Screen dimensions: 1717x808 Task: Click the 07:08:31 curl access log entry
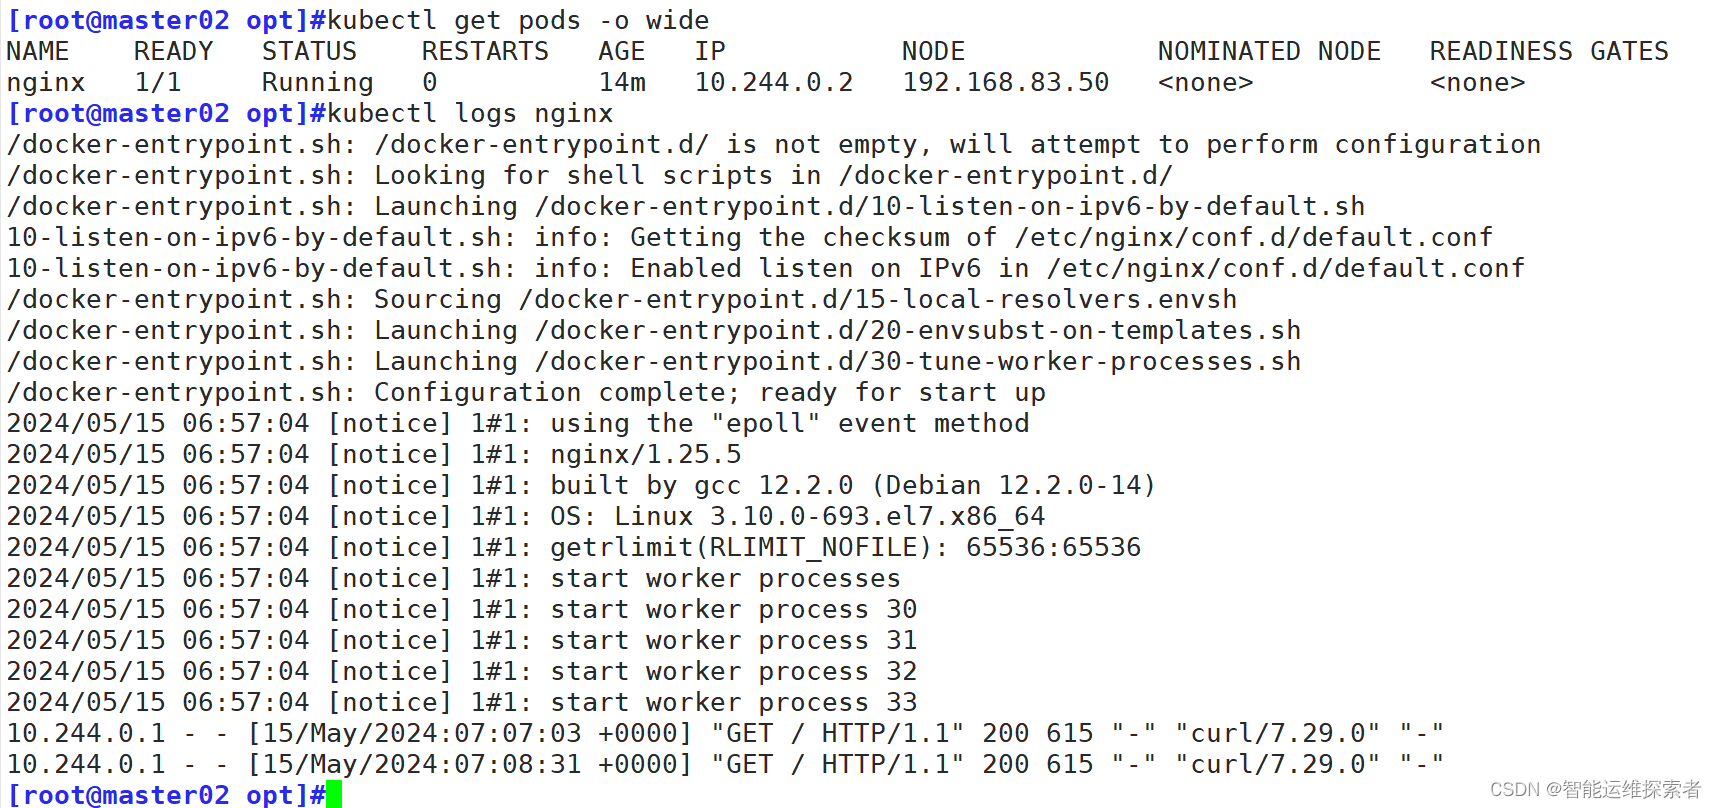[726, 764]
